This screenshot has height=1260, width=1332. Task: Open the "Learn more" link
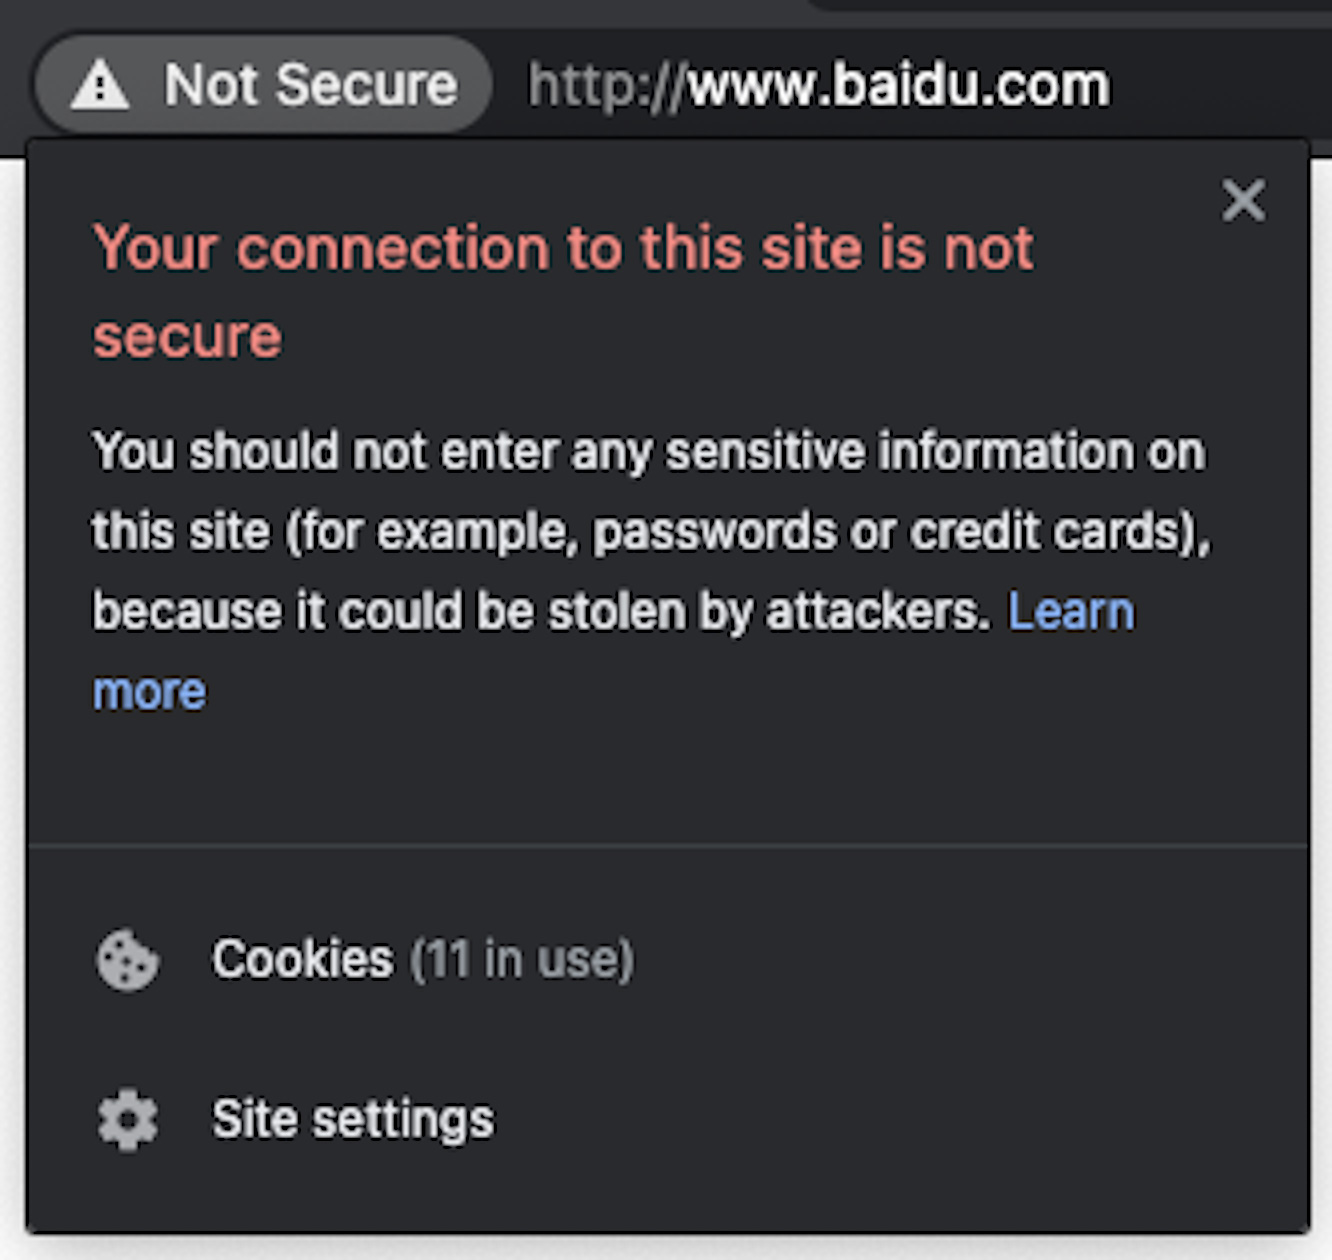coord(1070,611)
